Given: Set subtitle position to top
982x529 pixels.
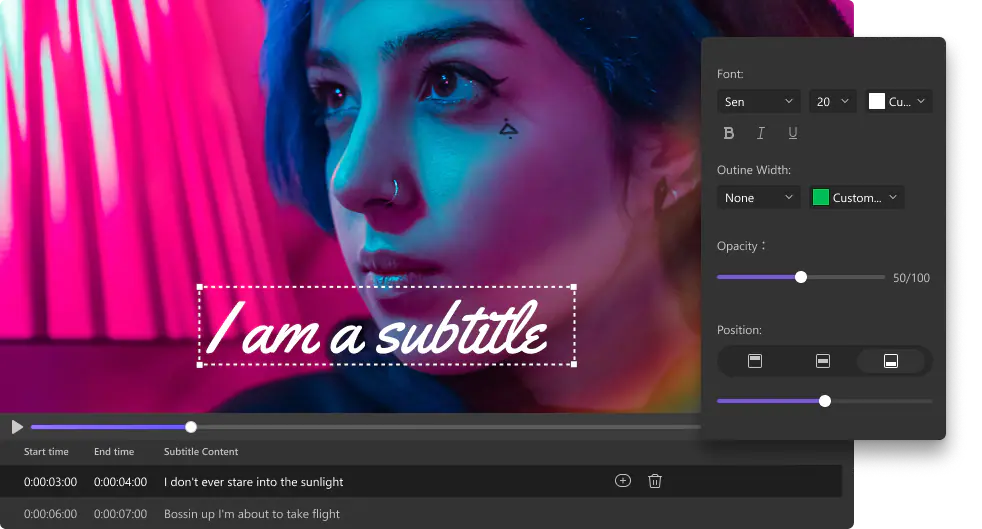Looking at the screenshot, I should pyautogui.click(x=755, y=361).
